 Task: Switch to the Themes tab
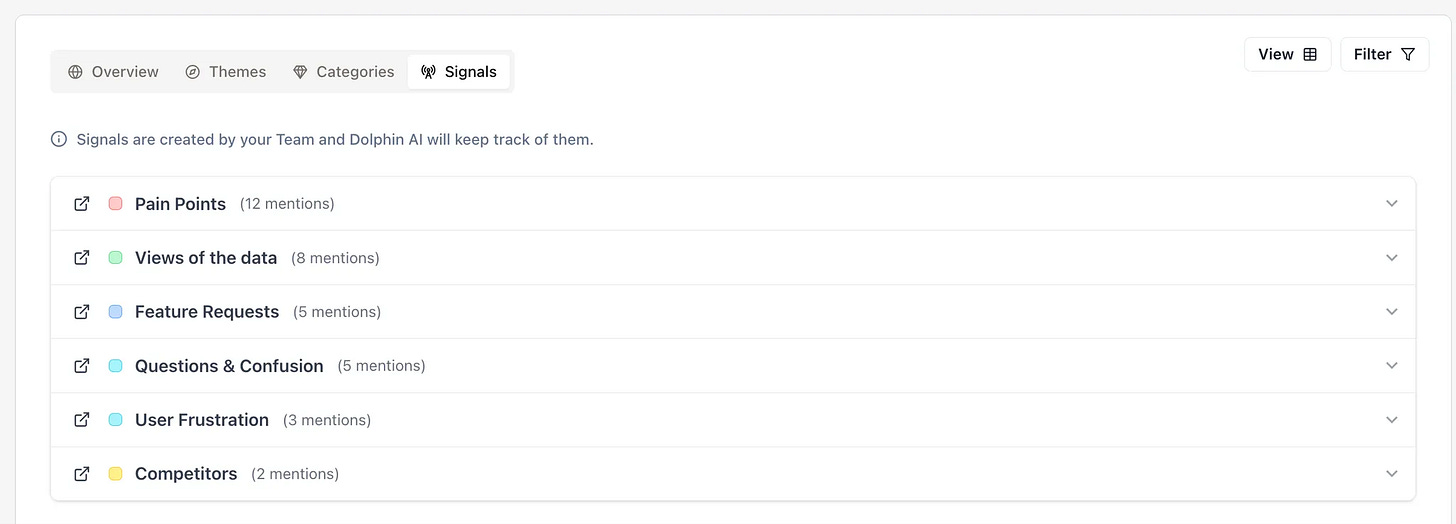point(226,72)
